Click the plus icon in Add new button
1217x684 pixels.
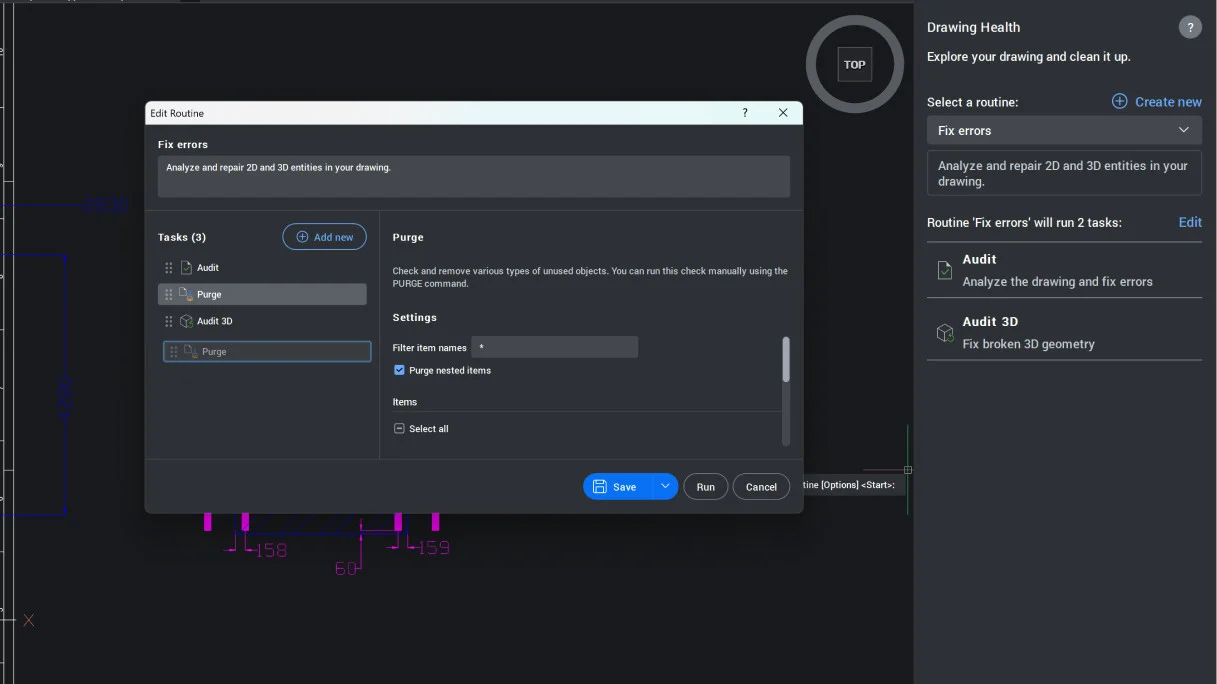tap(302, 237)
